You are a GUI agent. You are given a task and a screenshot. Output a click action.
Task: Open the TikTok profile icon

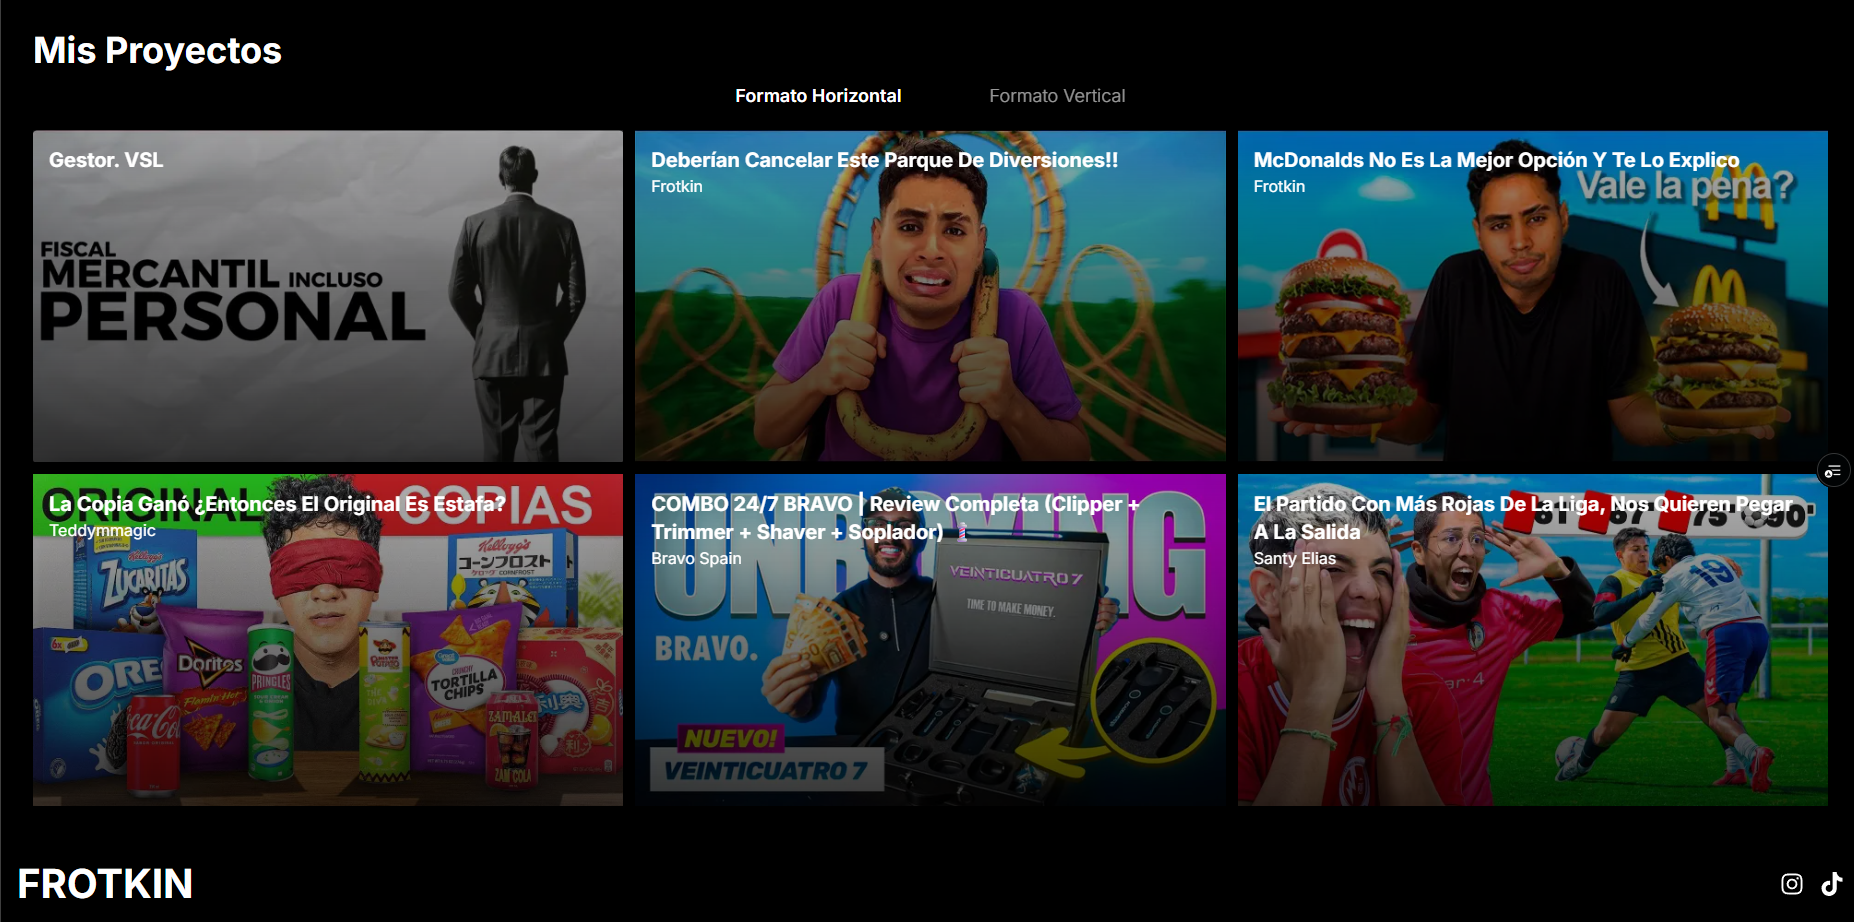[1832, 884]
